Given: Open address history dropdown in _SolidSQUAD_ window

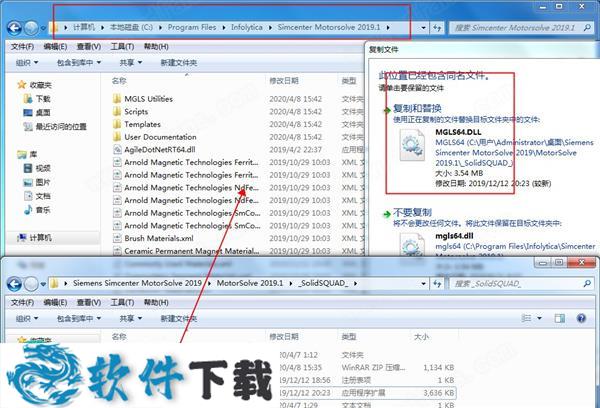Looking at the screenshot, I should tap(423, 284).
